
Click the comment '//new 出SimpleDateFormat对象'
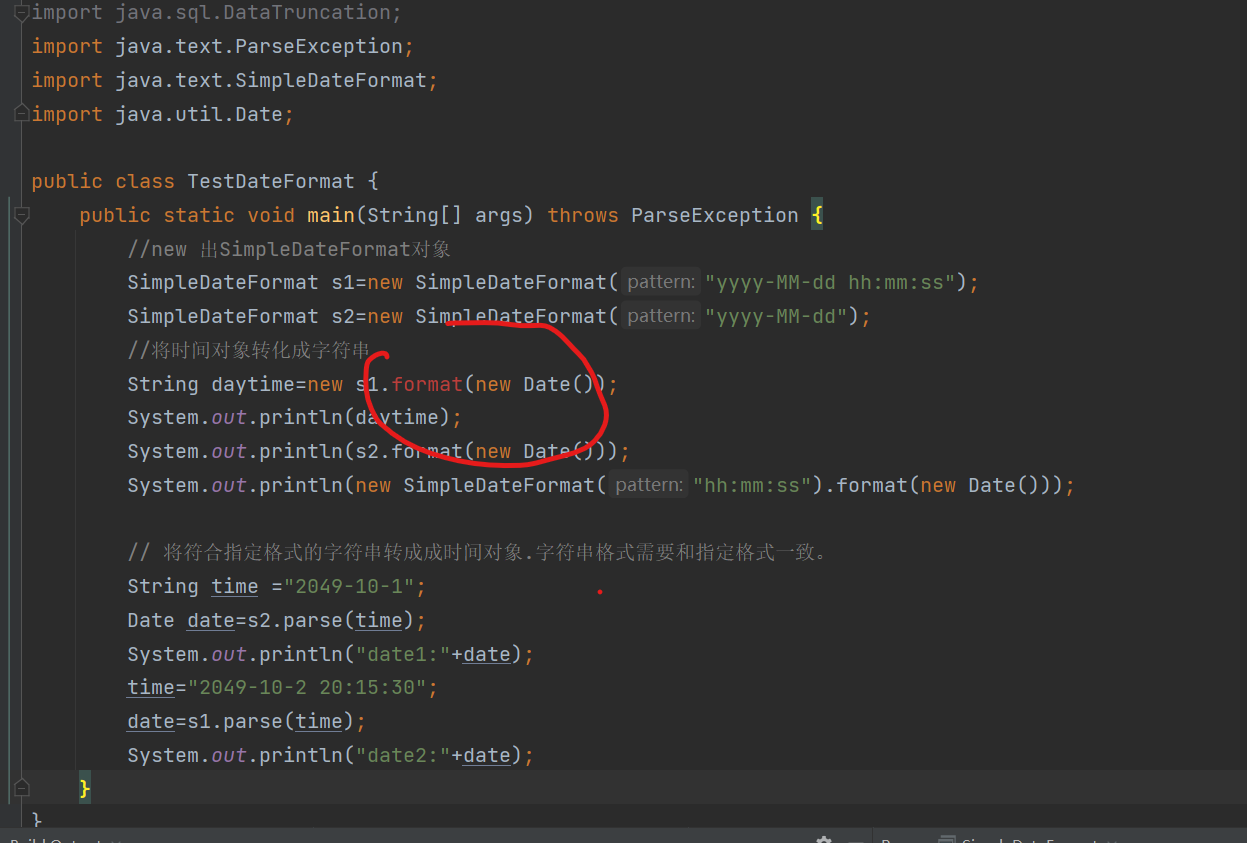click(x=289, y=249)
